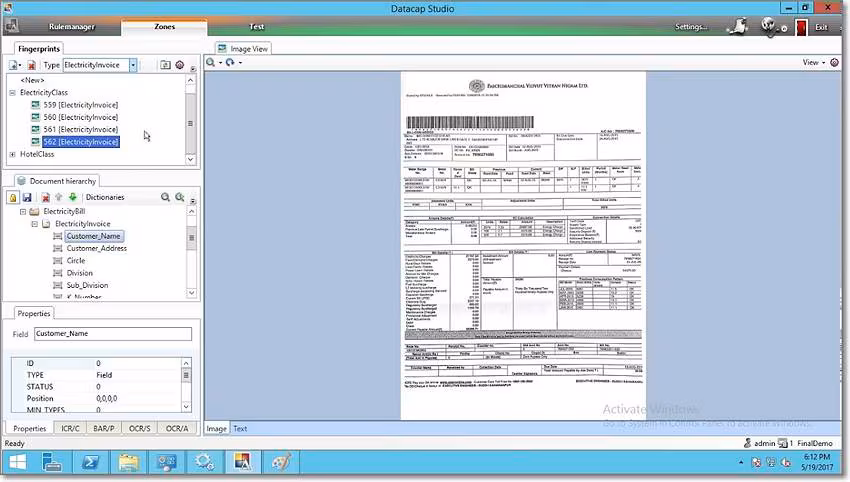
Task: Click the target icon next to View
Action: [834, 63]
